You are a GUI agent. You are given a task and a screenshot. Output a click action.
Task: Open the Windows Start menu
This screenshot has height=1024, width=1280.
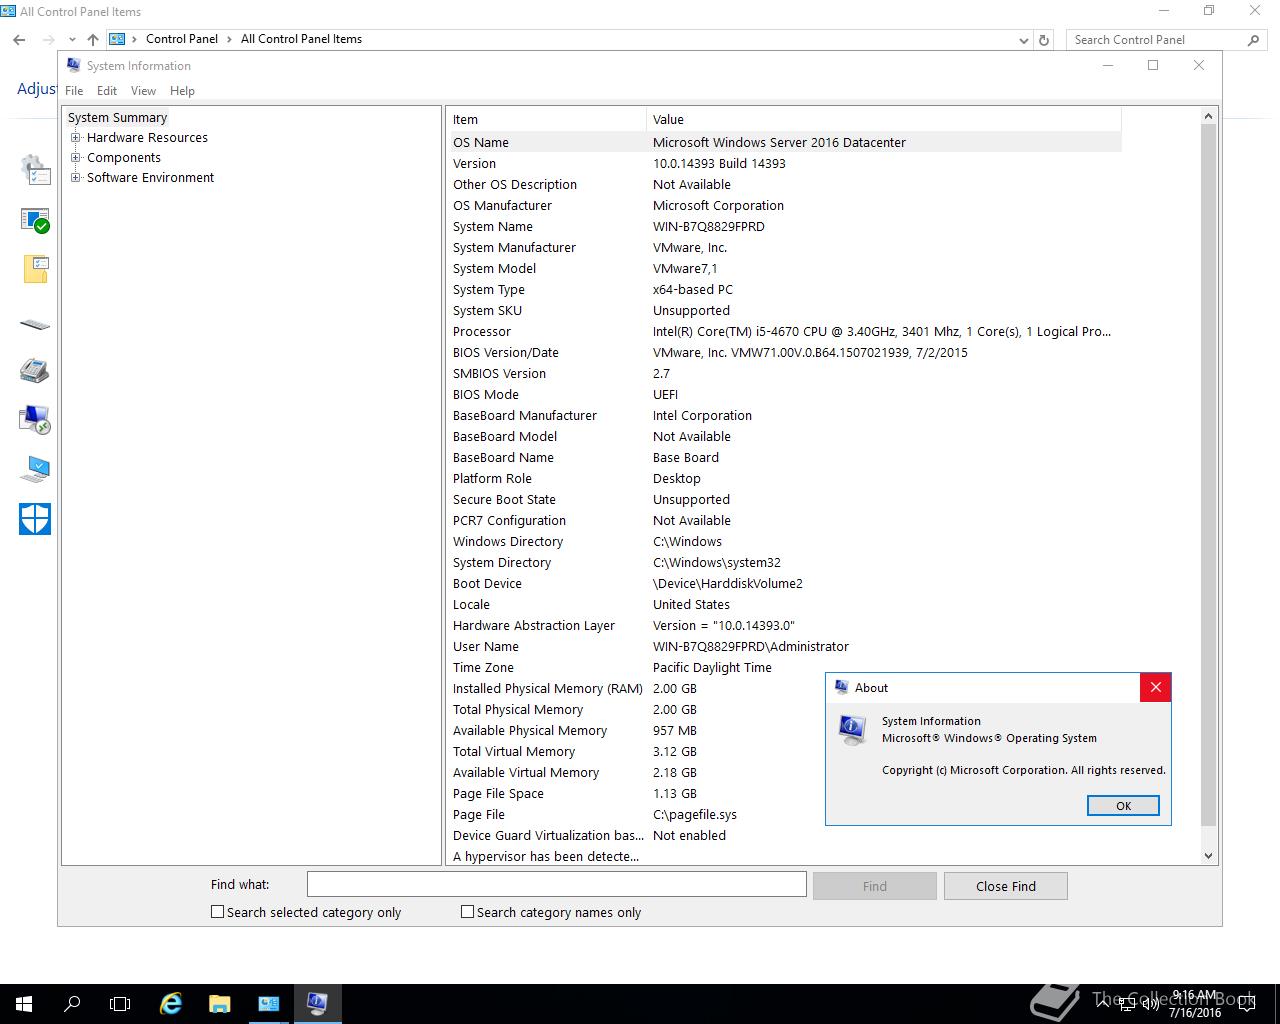24,1003
